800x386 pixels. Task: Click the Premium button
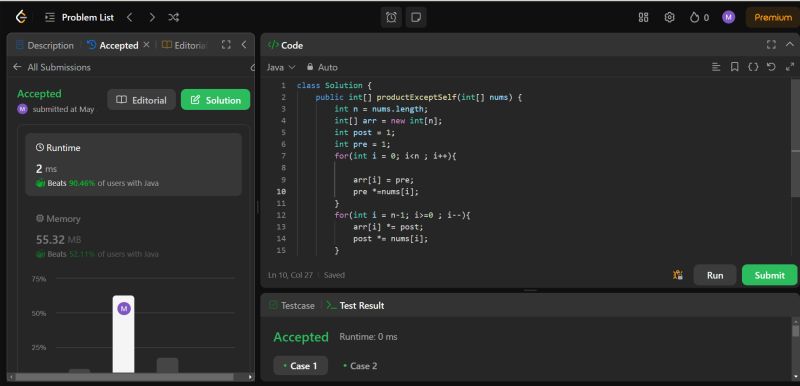pos(772,17)
